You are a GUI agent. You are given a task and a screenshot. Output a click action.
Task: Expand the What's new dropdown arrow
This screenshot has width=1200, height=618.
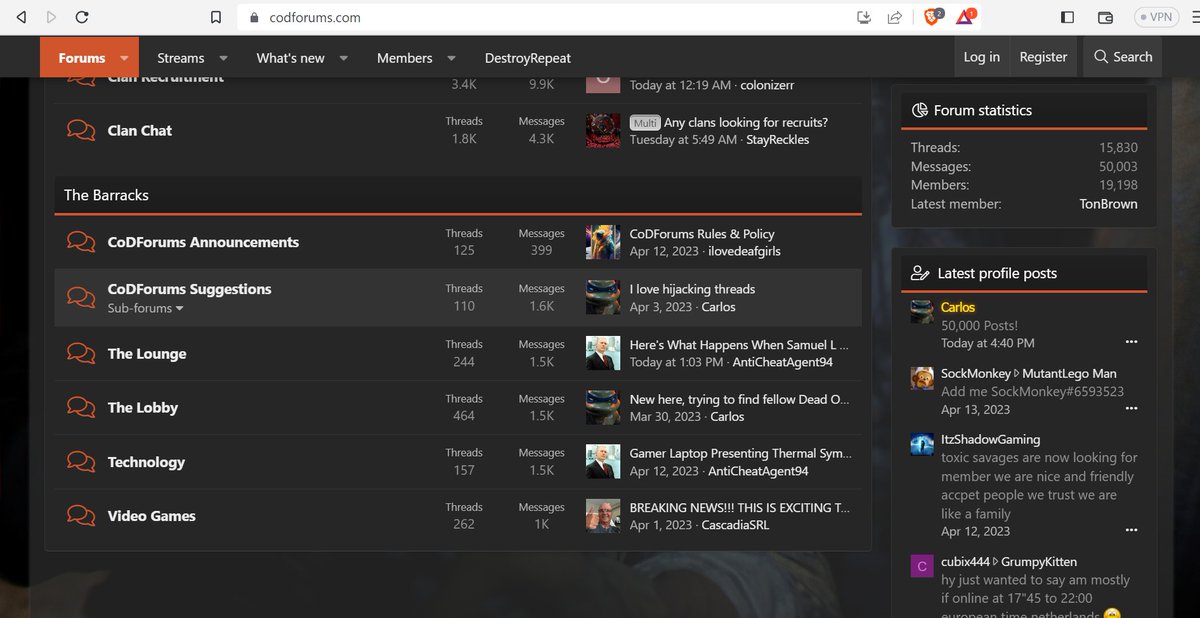(x=343, y=57)
